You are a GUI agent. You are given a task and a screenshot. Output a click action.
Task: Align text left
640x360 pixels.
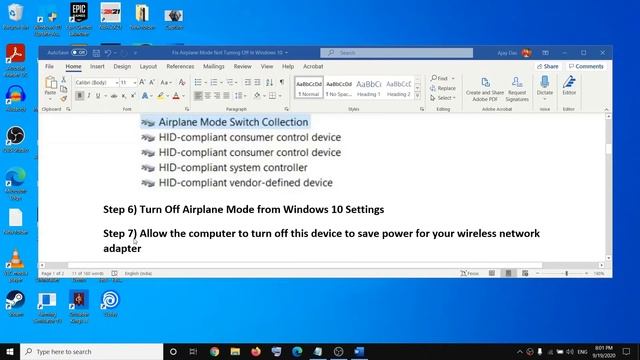pyautogui.click(x=198, y=96)
